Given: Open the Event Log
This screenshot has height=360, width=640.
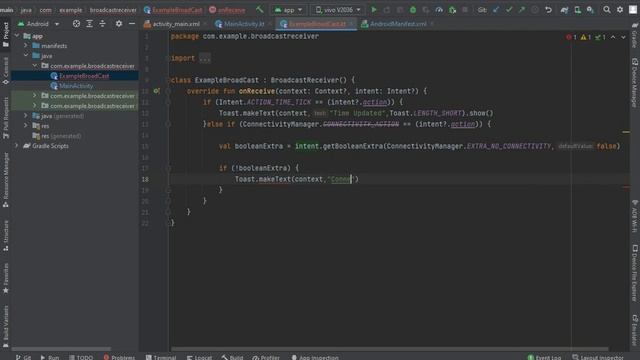Looking at the screenshot, I should 544,357.
